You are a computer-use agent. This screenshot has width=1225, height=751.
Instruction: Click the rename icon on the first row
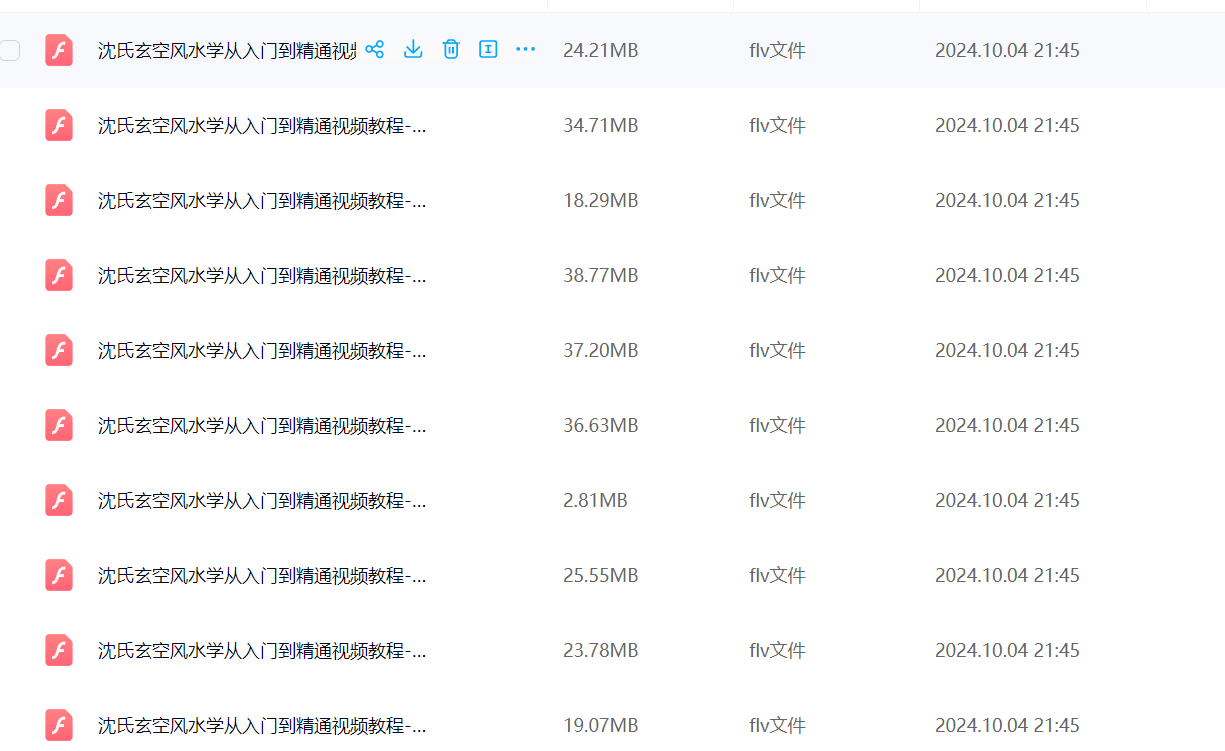[x=488, y=49]
